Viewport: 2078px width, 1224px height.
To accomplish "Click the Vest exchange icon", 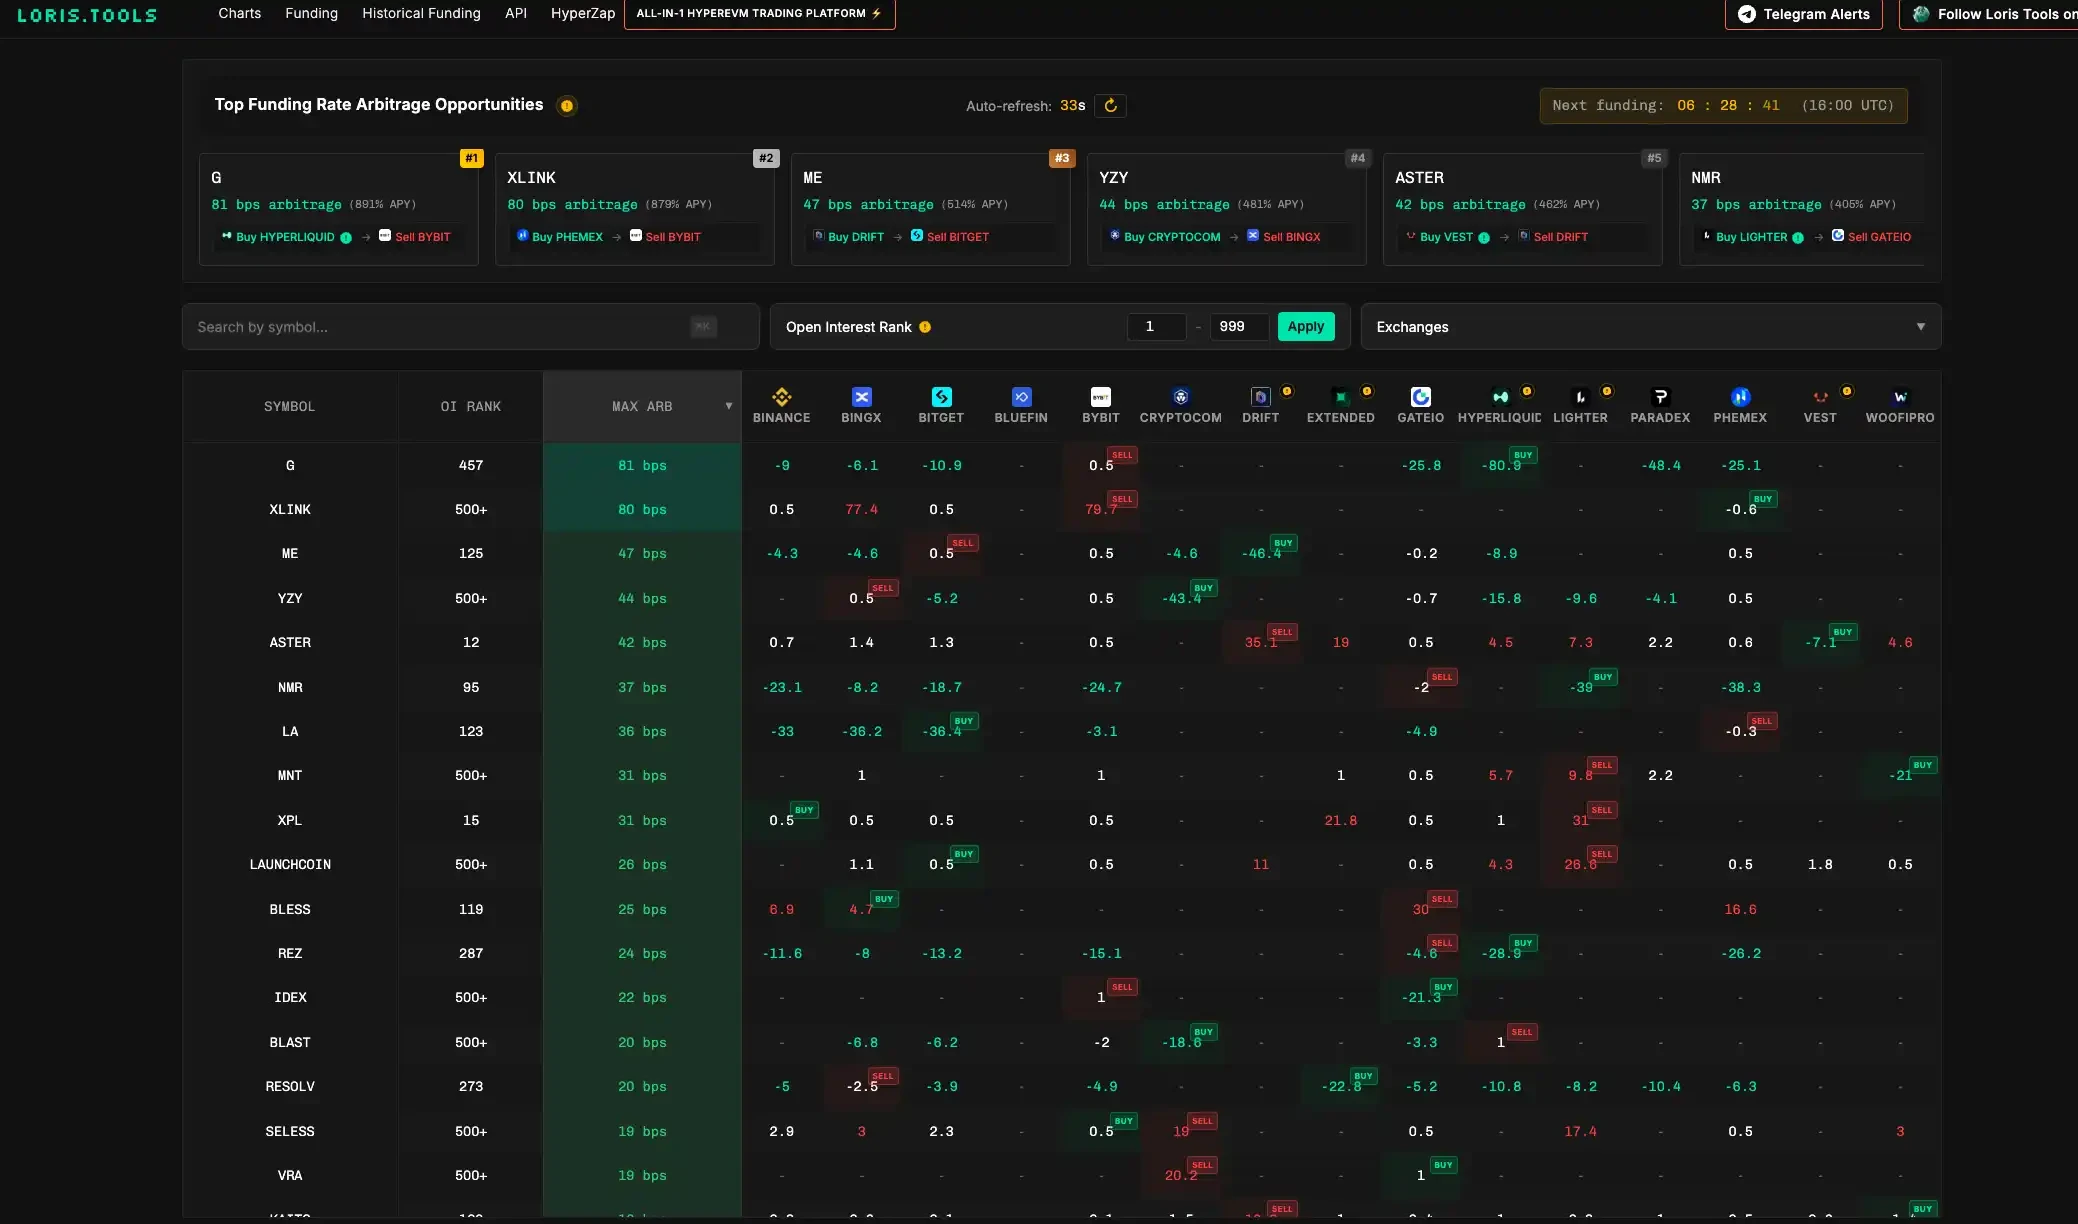I will 1820,396.
